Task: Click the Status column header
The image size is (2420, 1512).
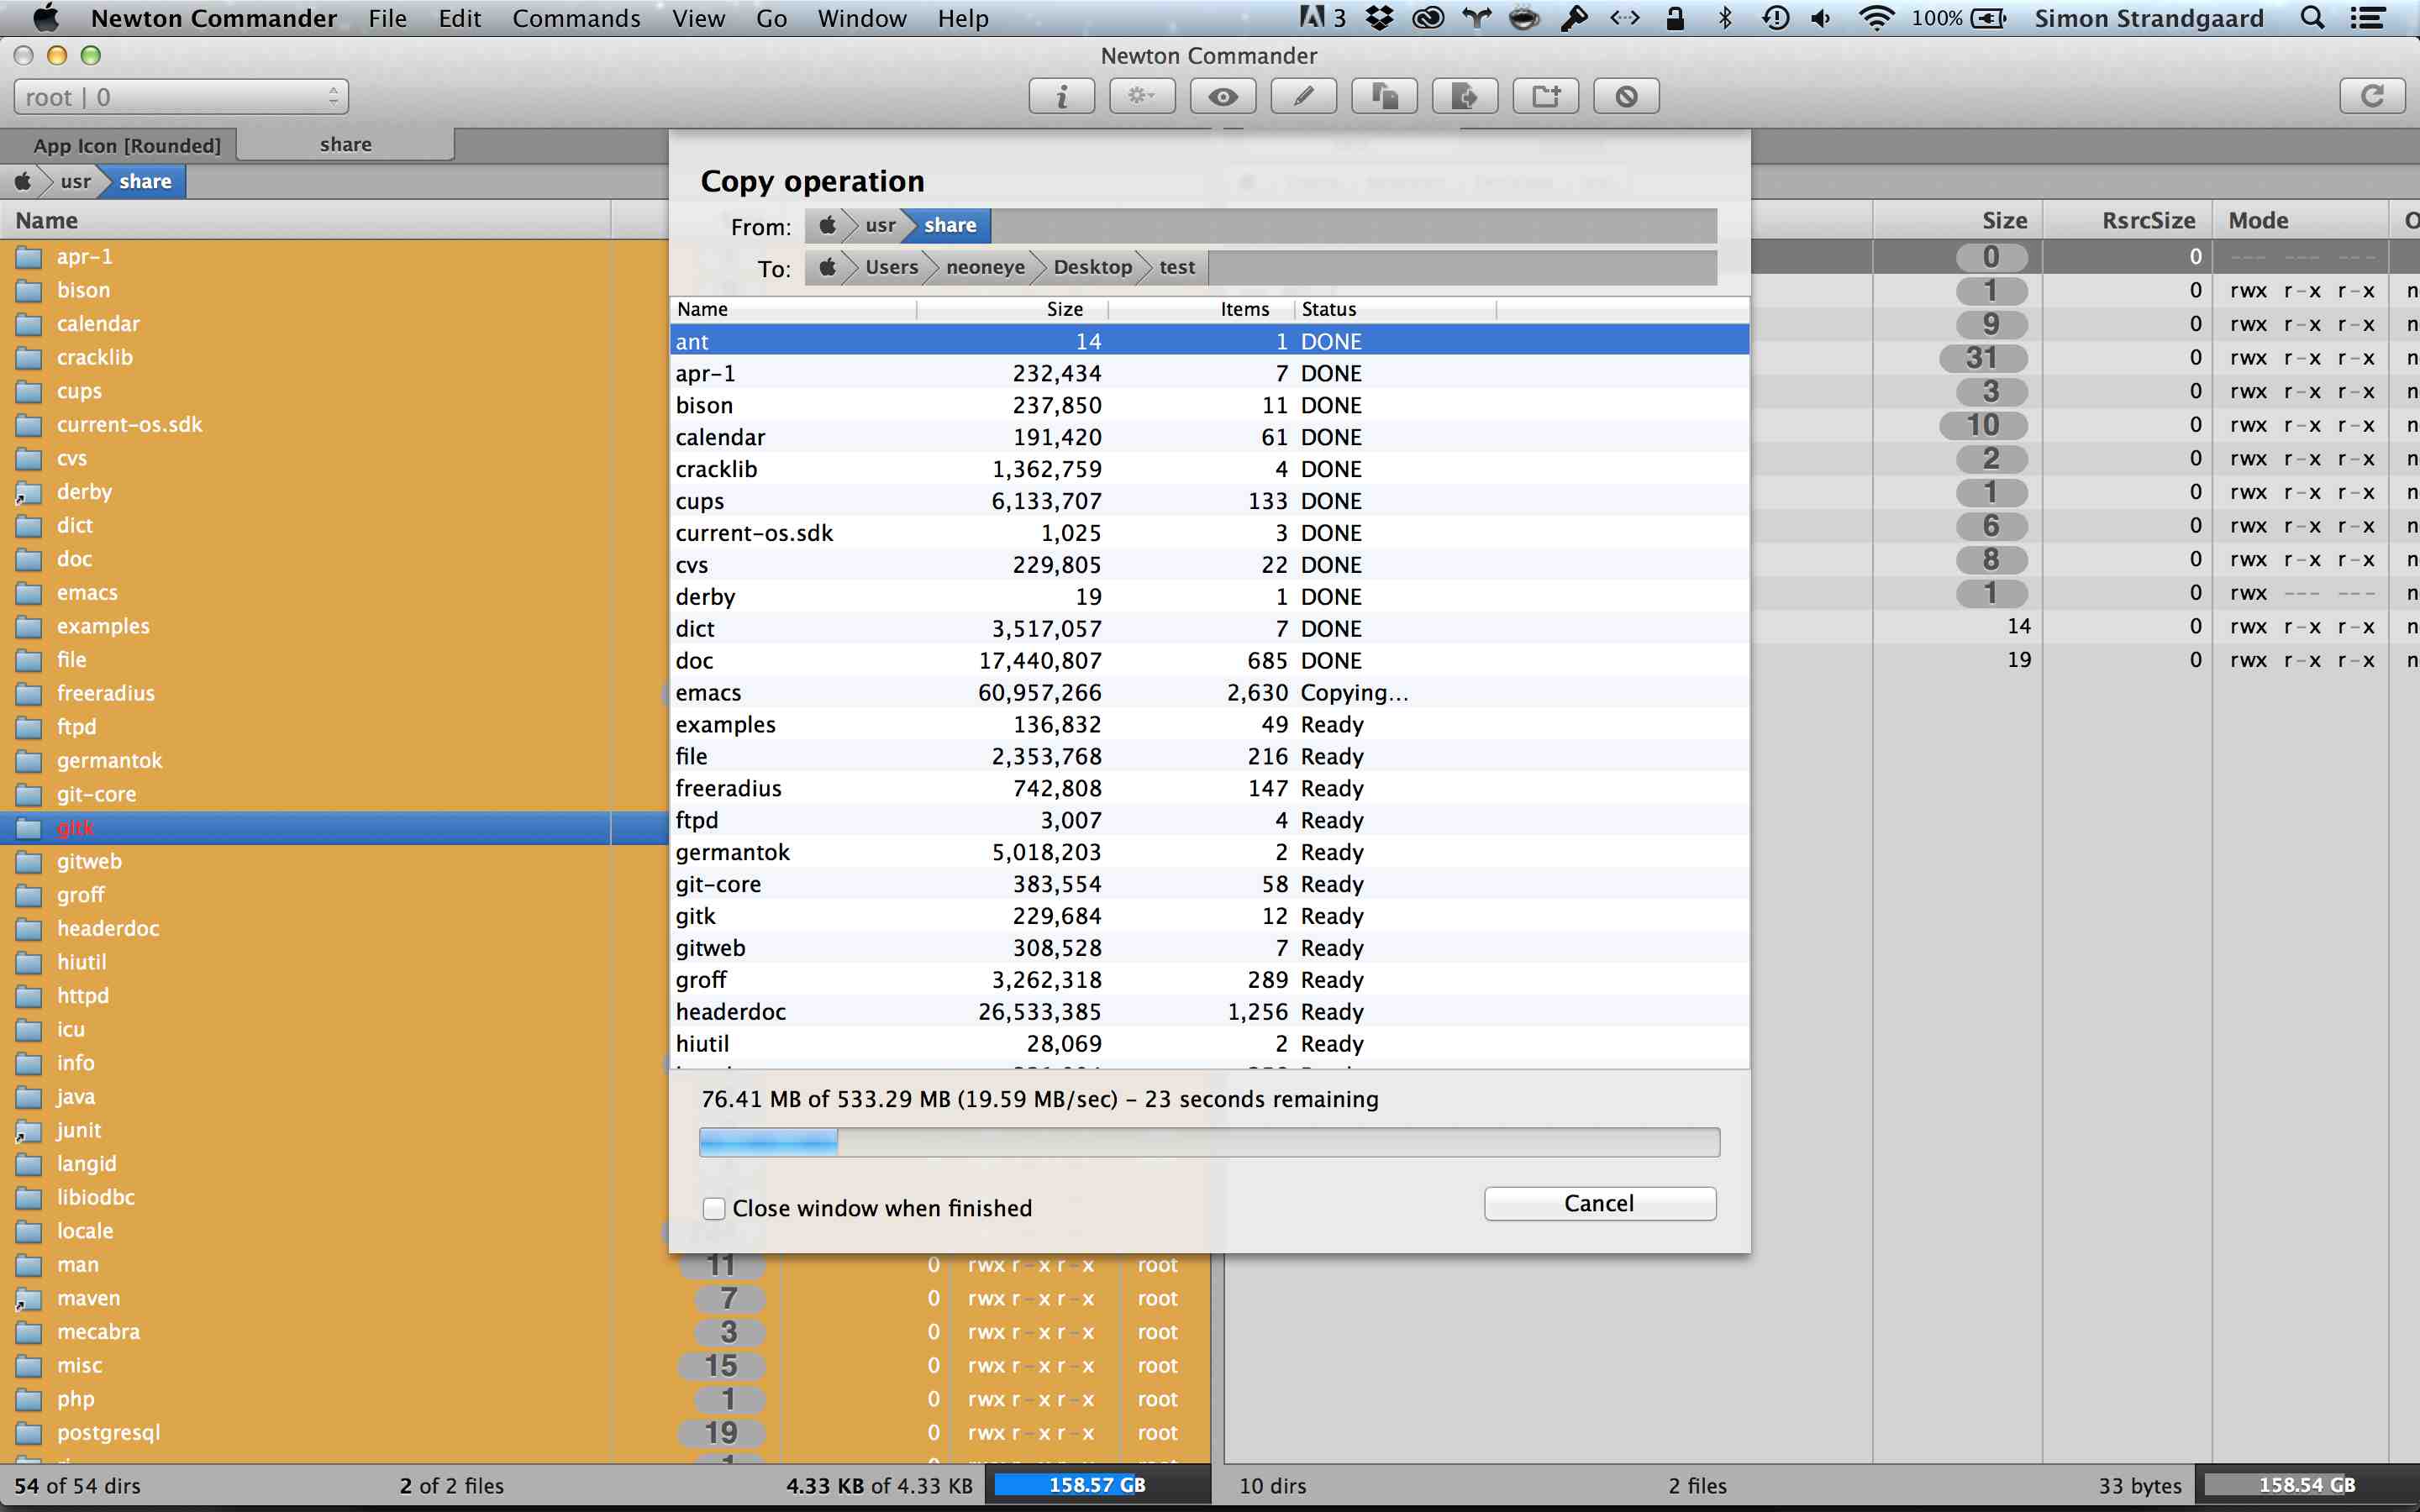Action: 1395,309
